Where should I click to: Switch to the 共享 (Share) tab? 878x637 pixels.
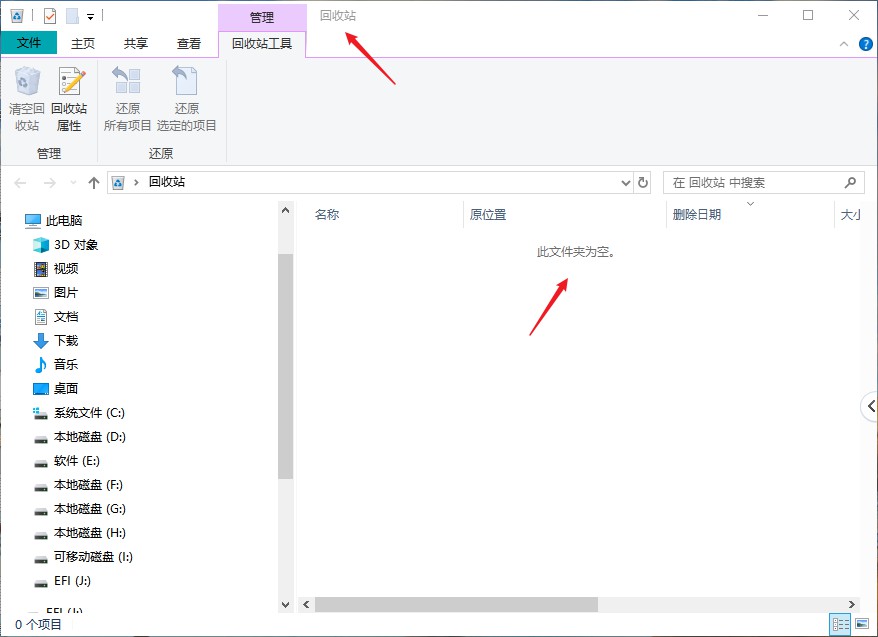pos(136,44)
